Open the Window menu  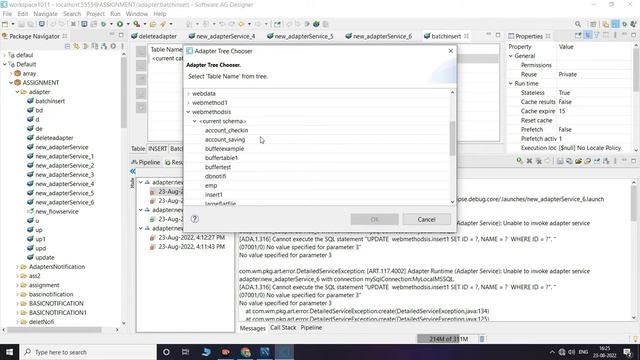(137, 14)
